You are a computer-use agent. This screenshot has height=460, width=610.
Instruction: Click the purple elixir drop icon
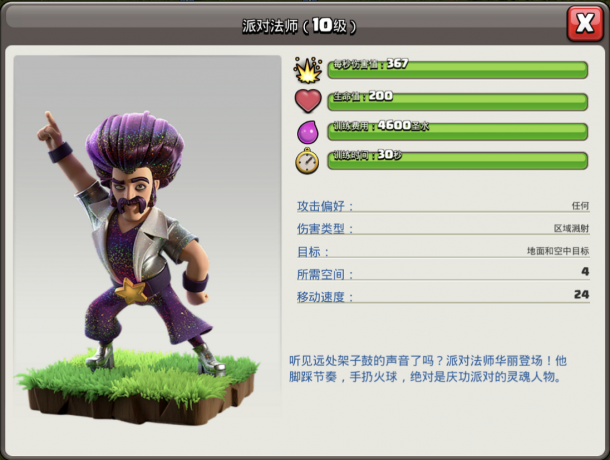pyautogui.click(x=308, y=132)
